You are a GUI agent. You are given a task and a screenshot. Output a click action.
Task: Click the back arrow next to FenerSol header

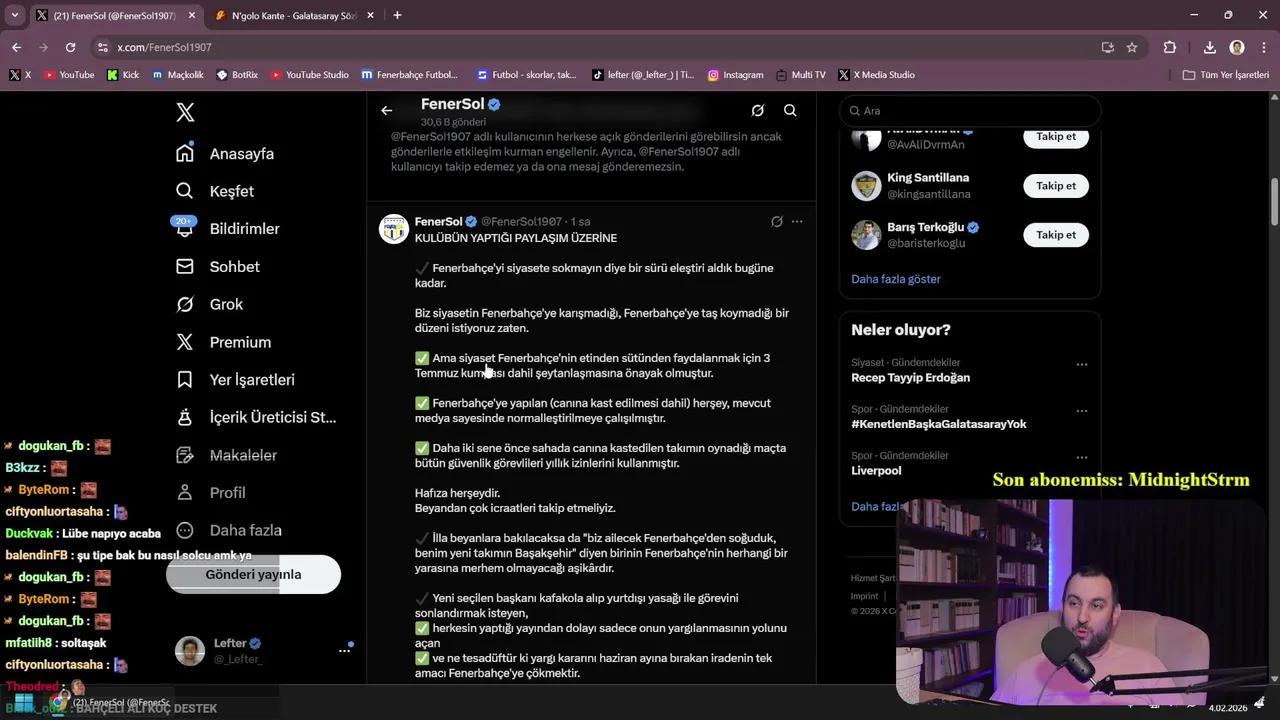[x=387, y=111]
